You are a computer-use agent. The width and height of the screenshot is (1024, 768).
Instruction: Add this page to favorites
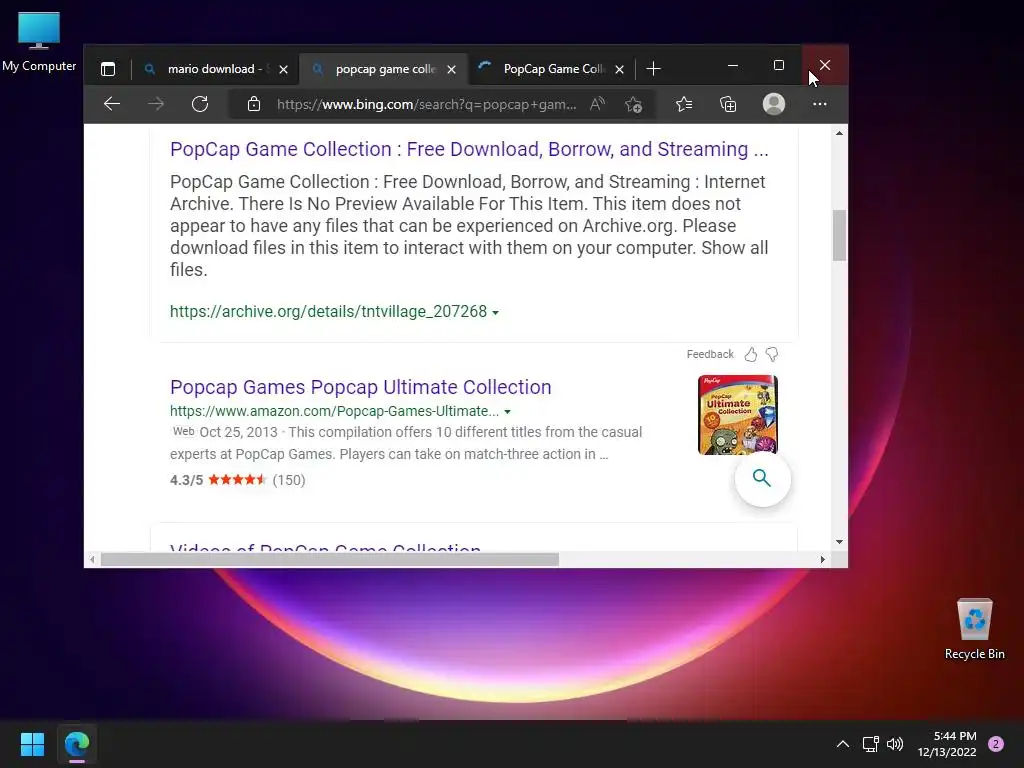coord(633,104)
